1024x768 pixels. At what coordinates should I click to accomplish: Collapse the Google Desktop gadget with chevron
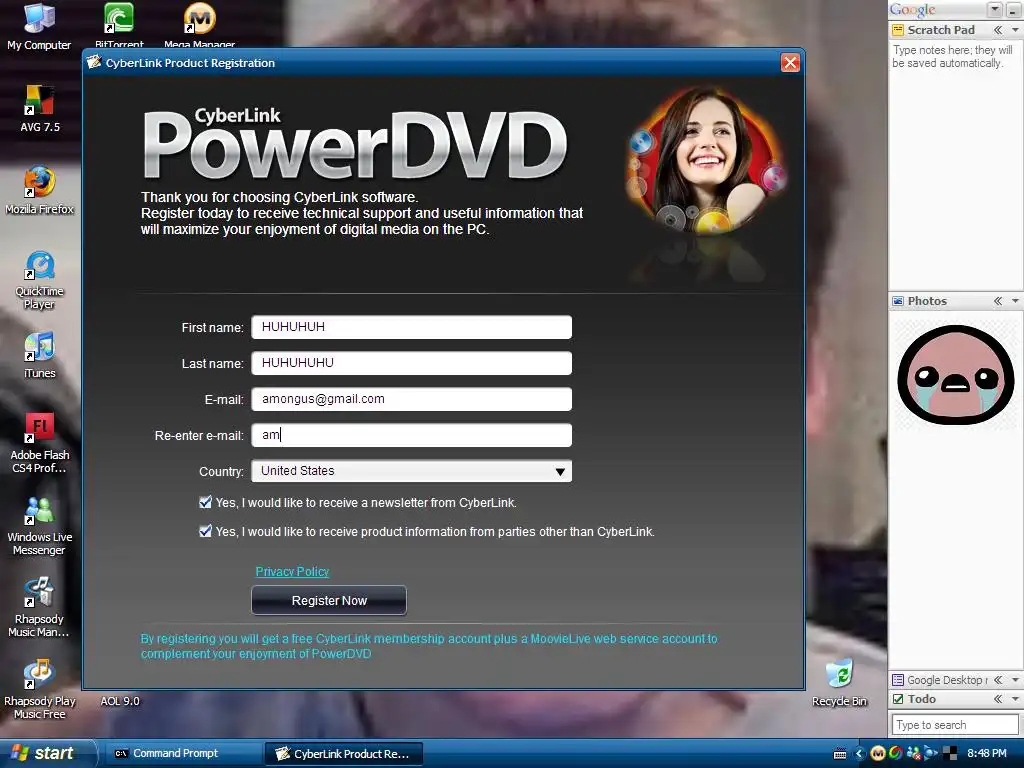(998, 680)
